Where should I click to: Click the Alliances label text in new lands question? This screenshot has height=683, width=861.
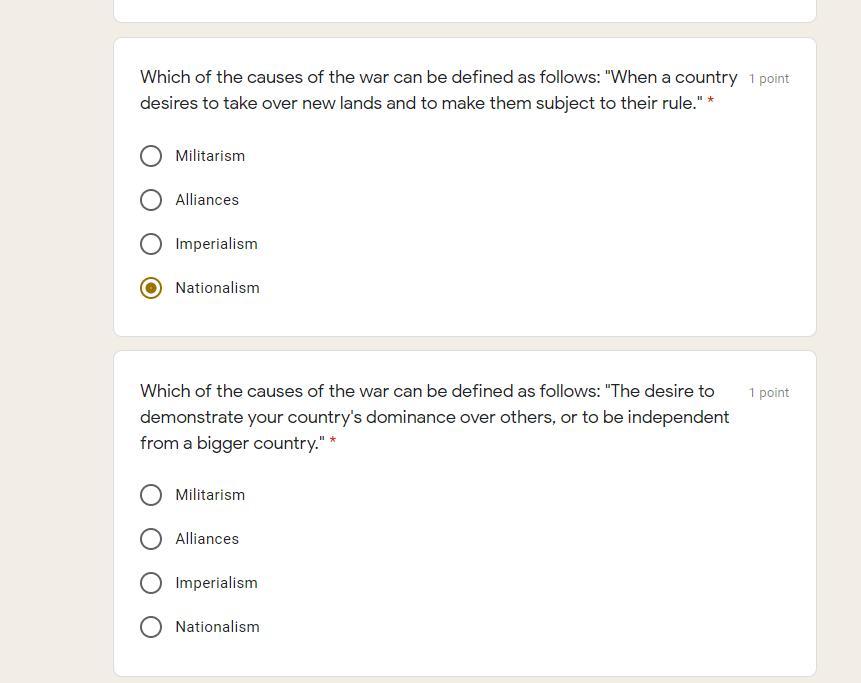tap(207, 200)
